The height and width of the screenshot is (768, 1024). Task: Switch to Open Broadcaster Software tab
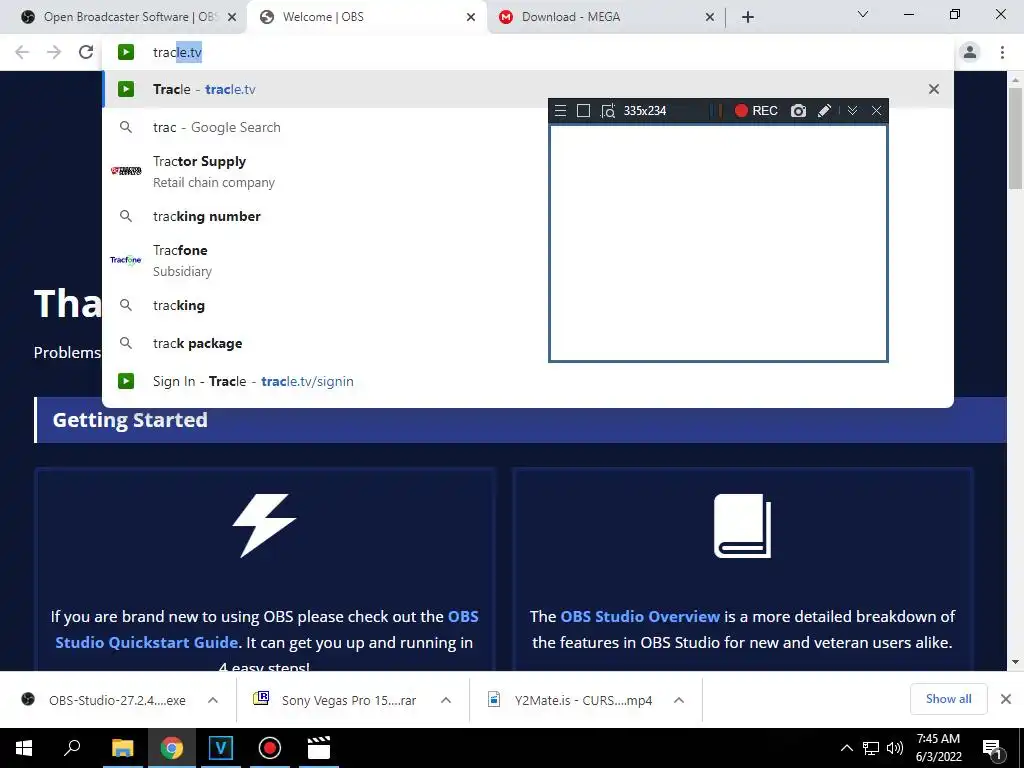pos(121,17)
